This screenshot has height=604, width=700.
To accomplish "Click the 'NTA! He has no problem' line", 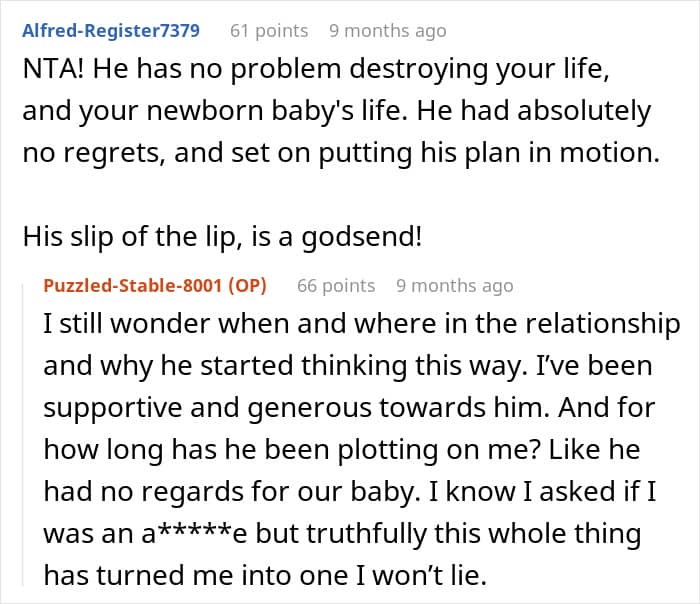I will coord(316,70).
